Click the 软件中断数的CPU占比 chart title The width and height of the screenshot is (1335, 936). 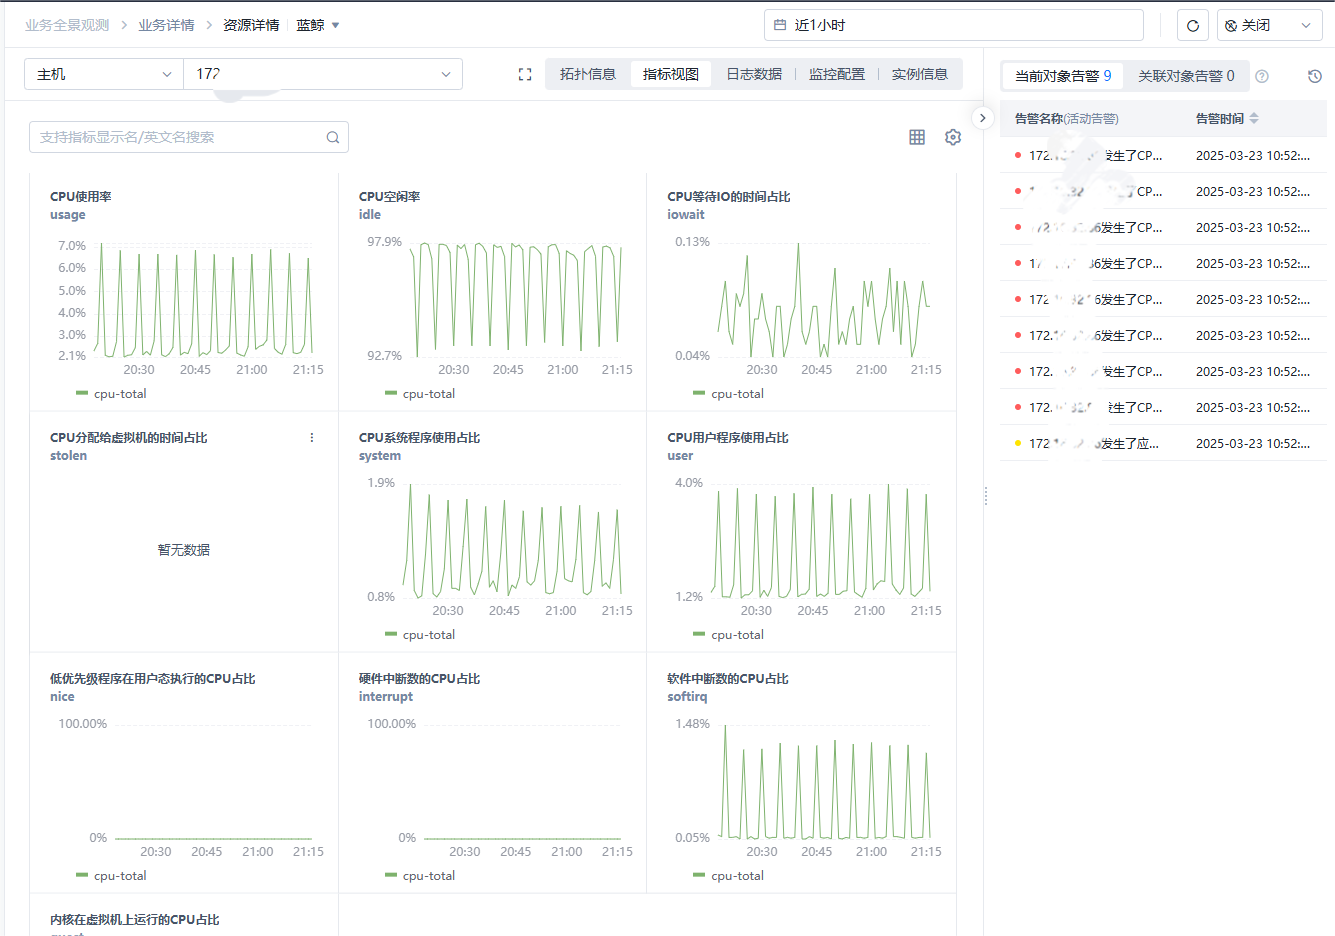tap(728, 679)
